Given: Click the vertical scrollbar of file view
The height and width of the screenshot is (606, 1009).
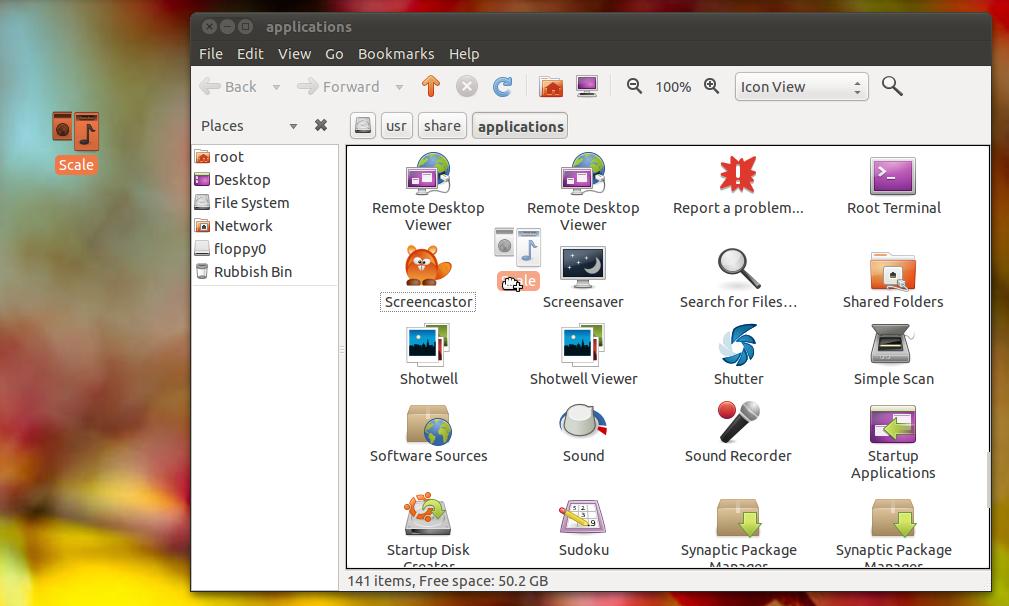Looking at the screenshot, I should click(988, 480).
